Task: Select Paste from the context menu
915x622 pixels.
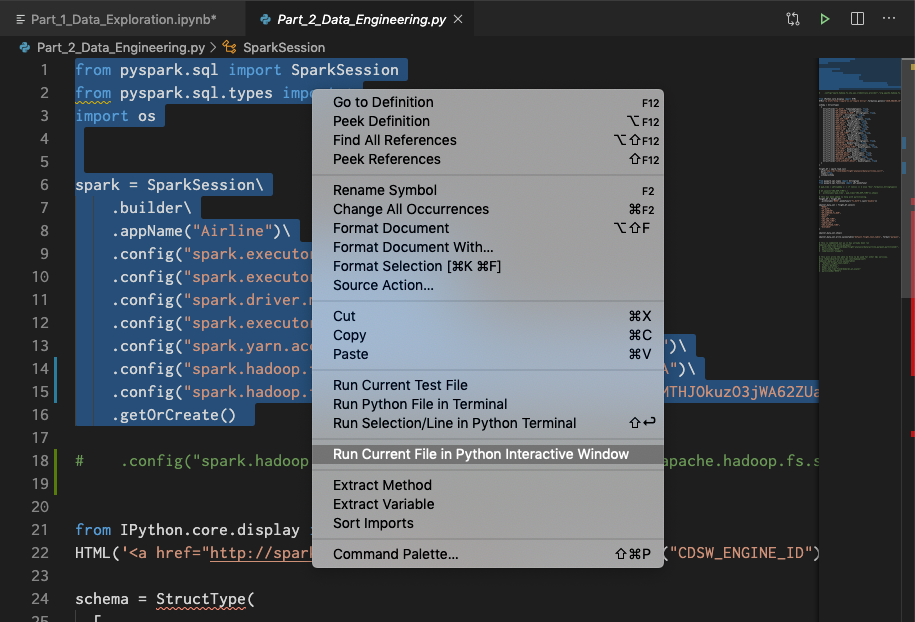Action: coord(488,354)
